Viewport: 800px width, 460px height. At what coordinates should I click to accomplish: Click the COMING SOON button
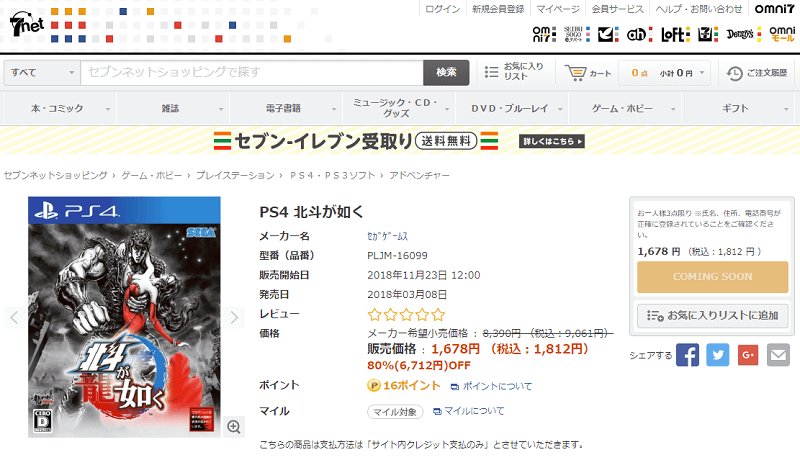712,276
